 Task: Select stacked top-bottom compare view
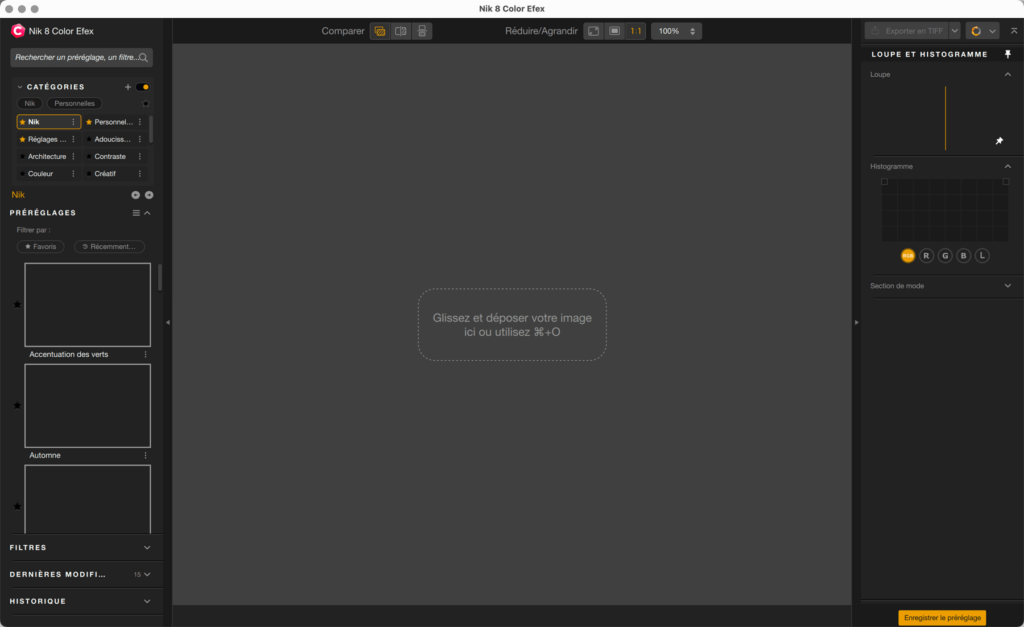pyautogui.click(x=422, y=31)
